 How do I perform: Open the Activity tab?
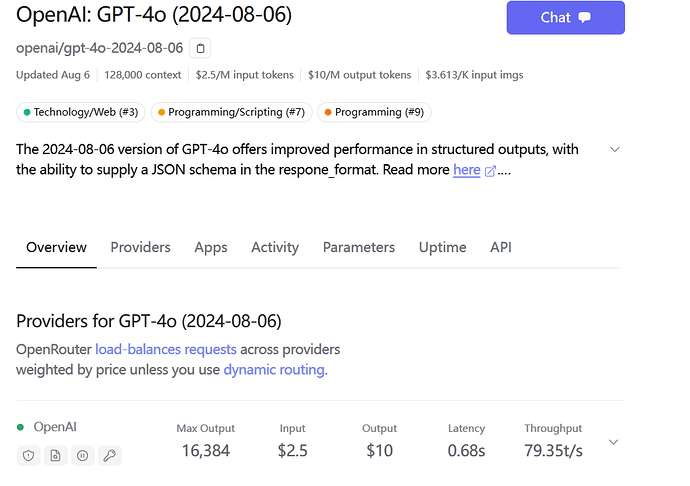(275, 247)
